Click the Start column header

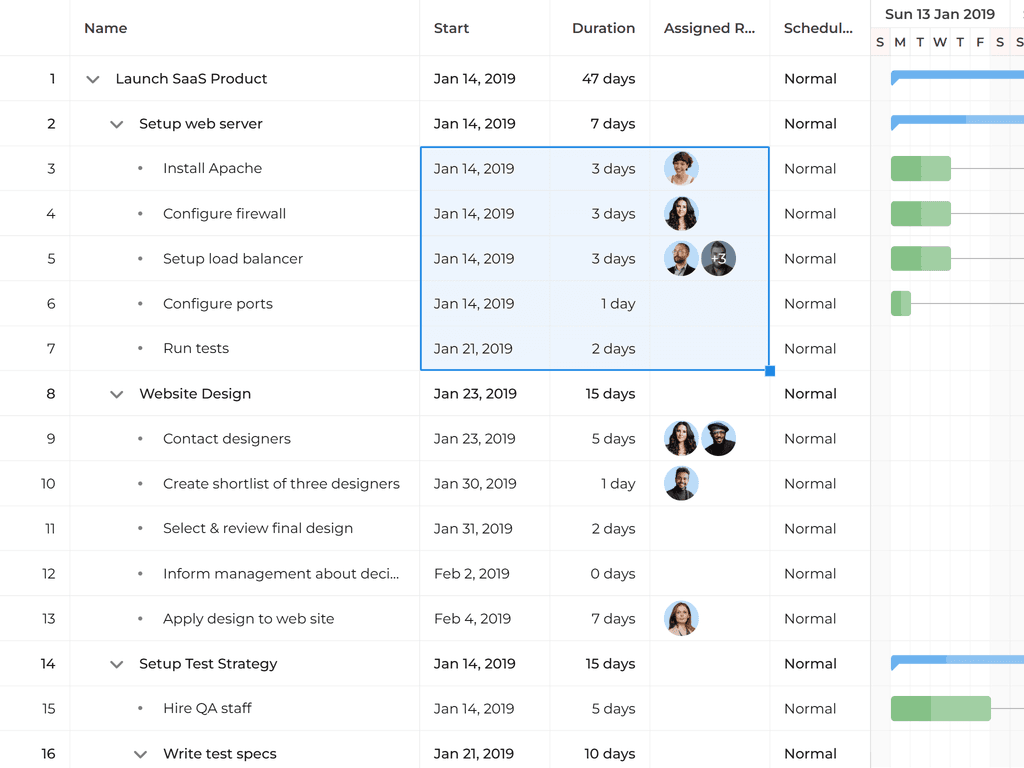point(451,28)
